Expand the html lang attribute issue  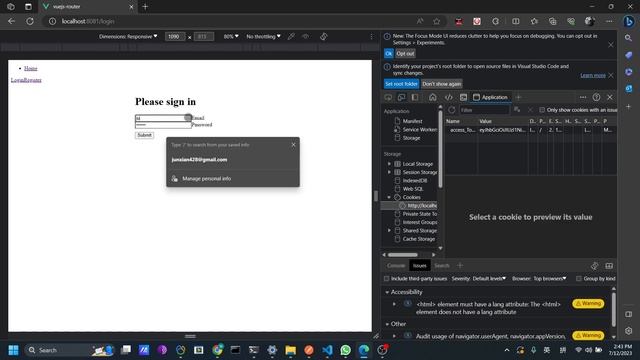coord(394,304)
